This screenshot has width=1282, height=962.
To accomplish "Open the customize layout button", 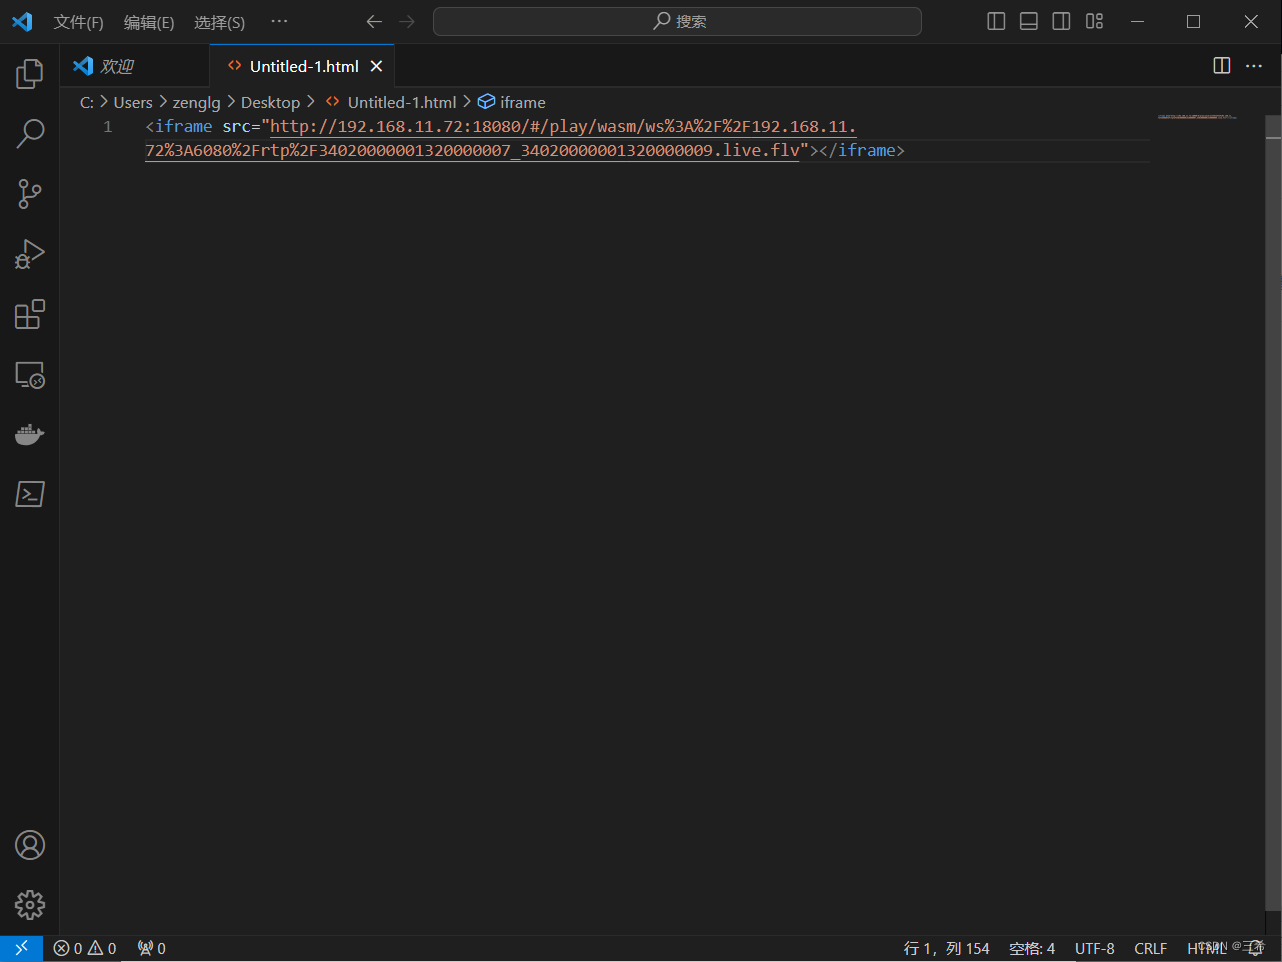I will click(x=1094, y=22).
